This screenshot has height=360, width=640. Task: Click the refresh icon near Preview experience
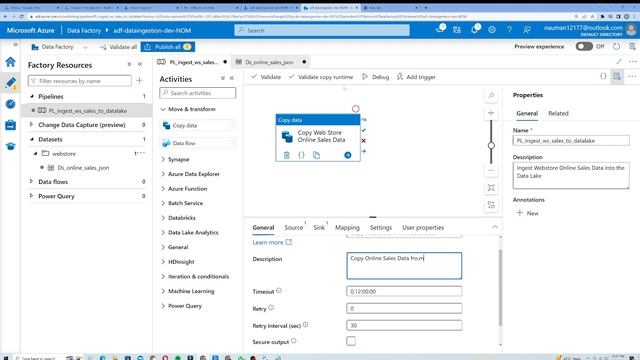[616, 47]
